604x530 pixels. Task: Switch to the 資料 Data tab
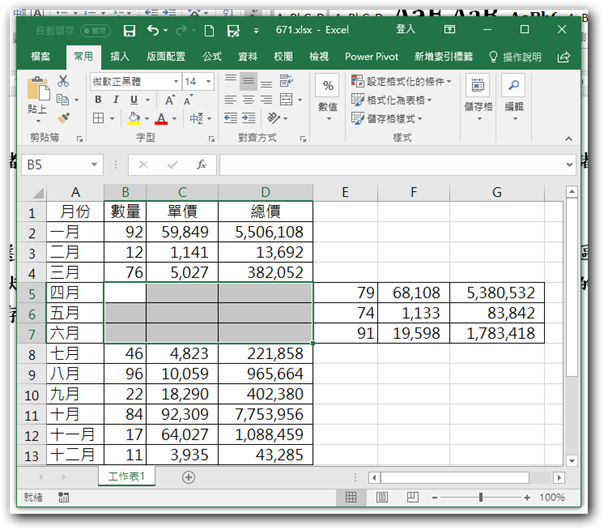coord(247,57)
